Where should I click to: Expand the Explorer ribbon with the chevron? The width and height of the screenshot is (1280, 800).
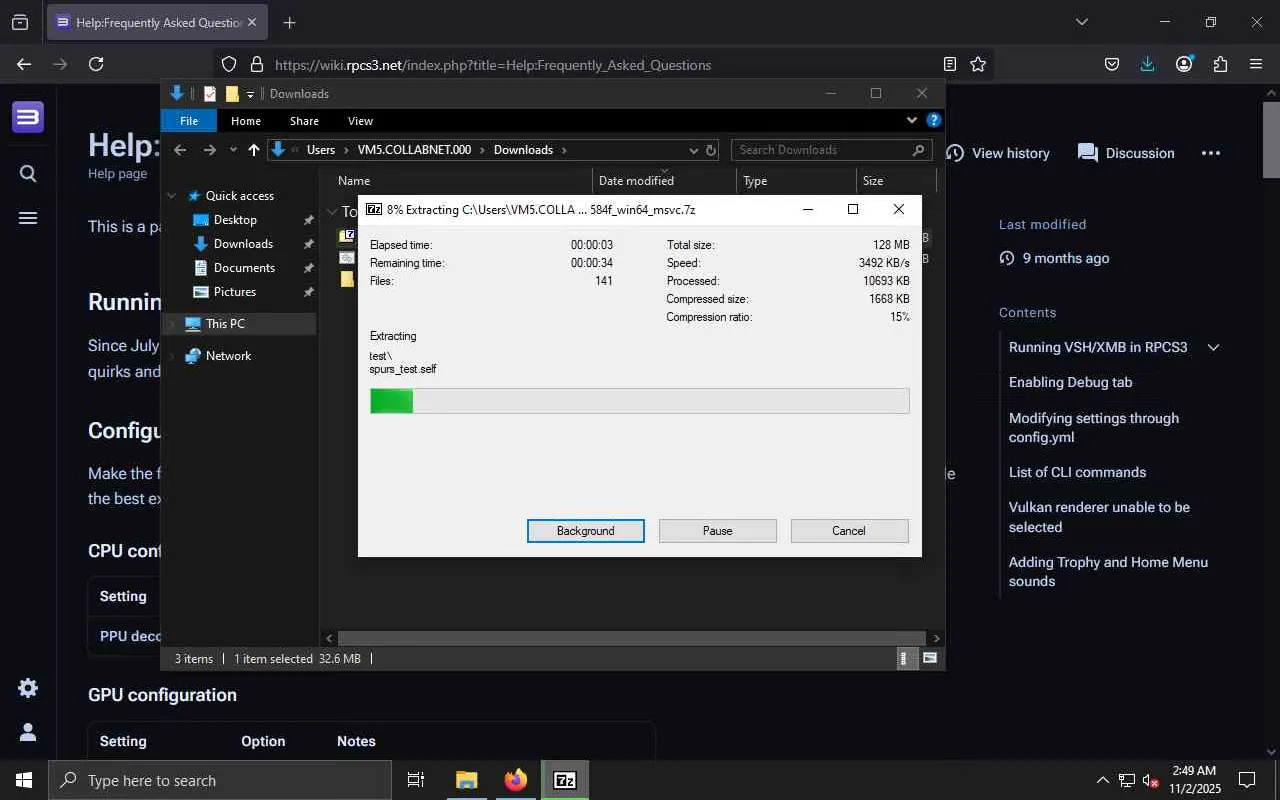pyautogui.click(x=911, y=120)
